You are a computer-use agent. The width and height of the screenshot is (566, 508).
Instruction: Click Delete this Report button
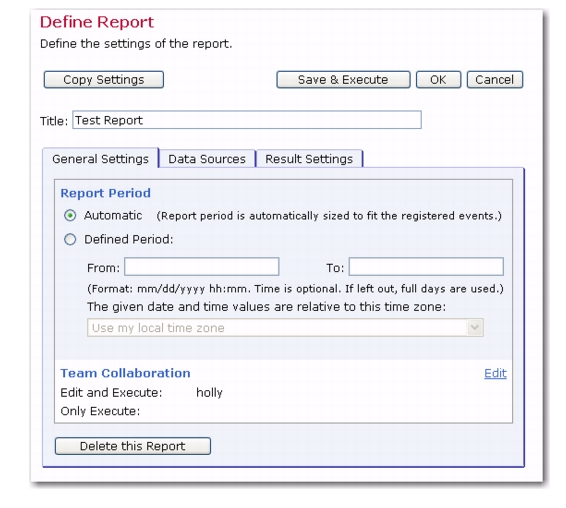133,446
